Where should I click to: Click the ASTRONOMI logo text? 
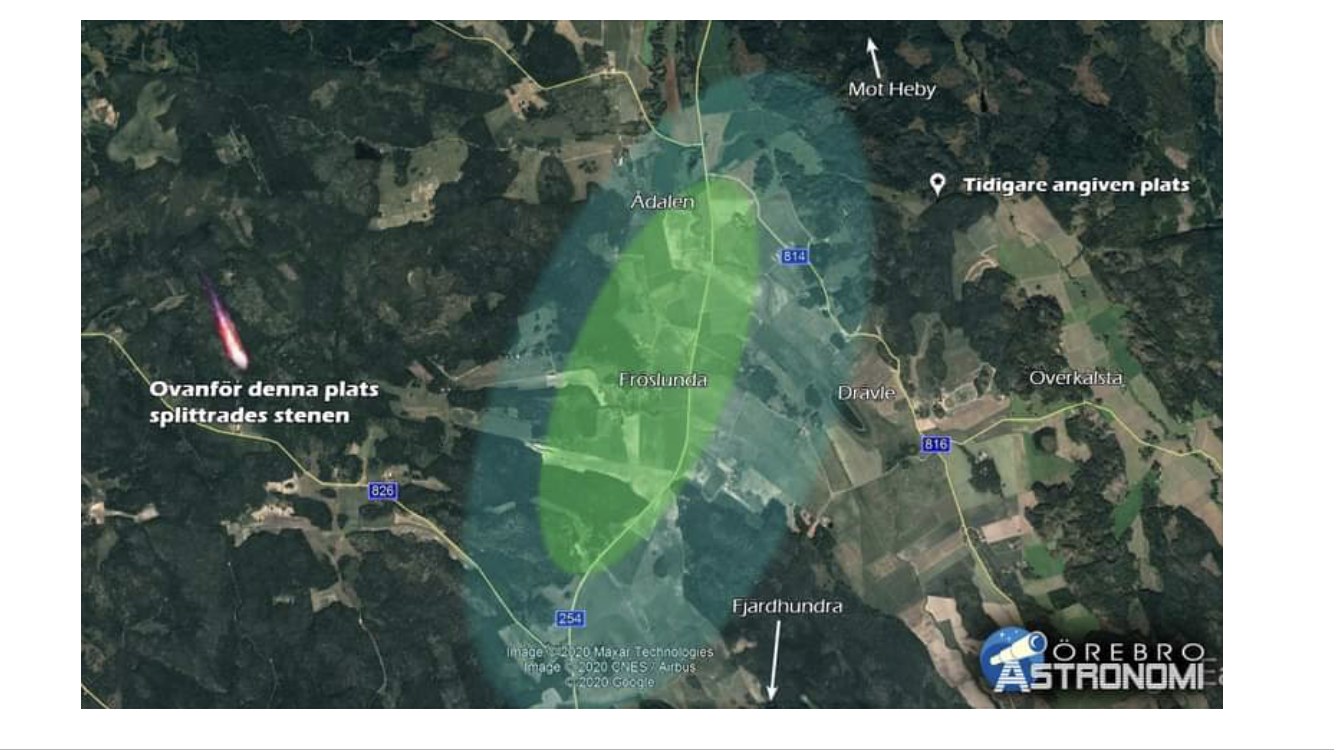[x=1100, y=677]
